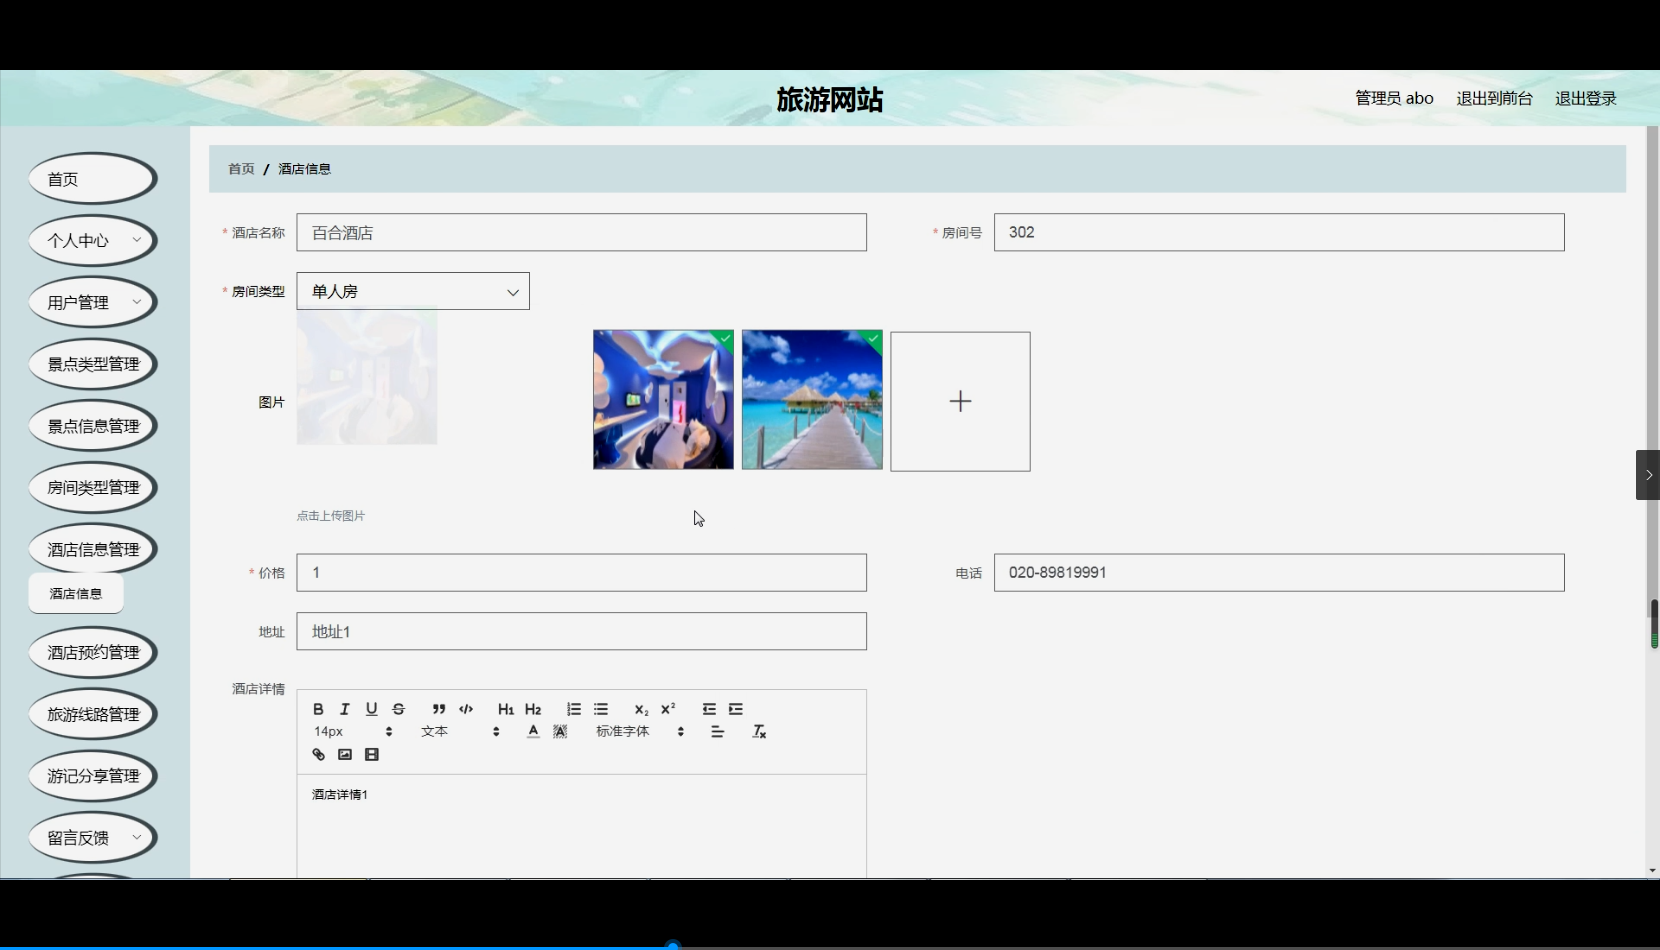The height and width of the screenshot is (950, 1660).
Task: Open 酒店信息管理 in the sidebar
Action: tap(92, 550)
